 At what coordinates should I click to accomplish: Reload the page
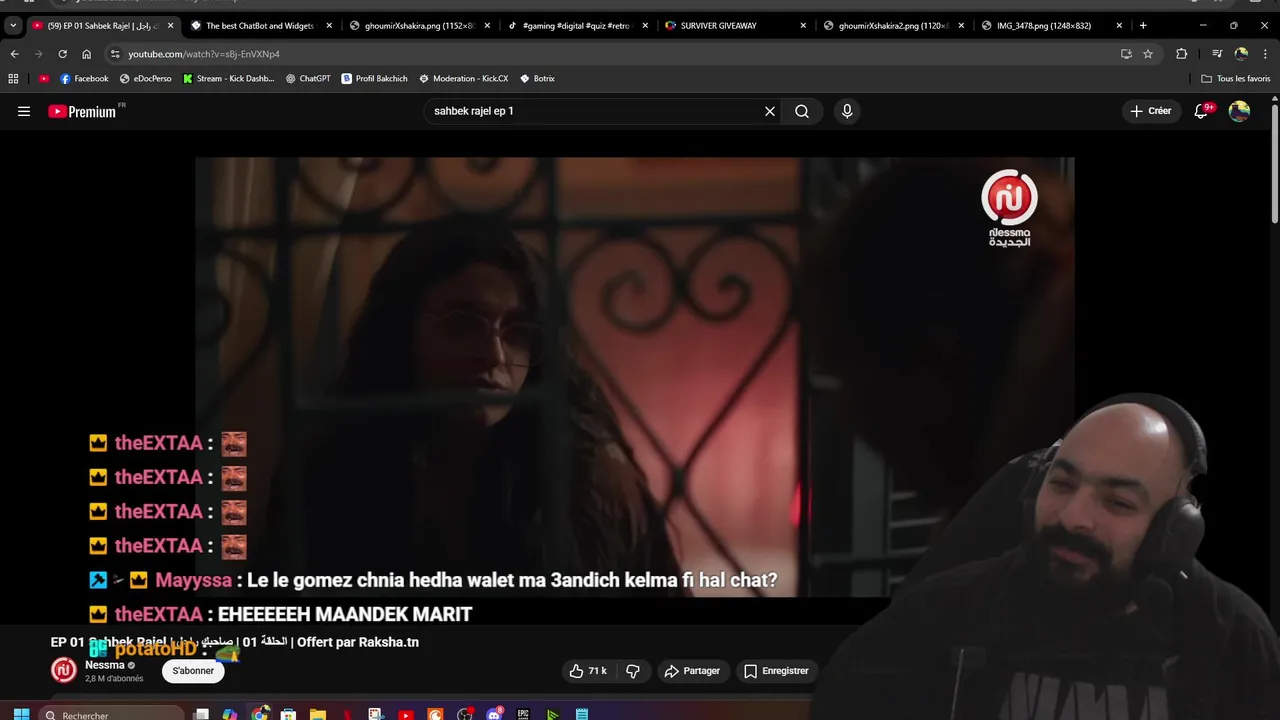pyautogui.click(x=62, y=54)
